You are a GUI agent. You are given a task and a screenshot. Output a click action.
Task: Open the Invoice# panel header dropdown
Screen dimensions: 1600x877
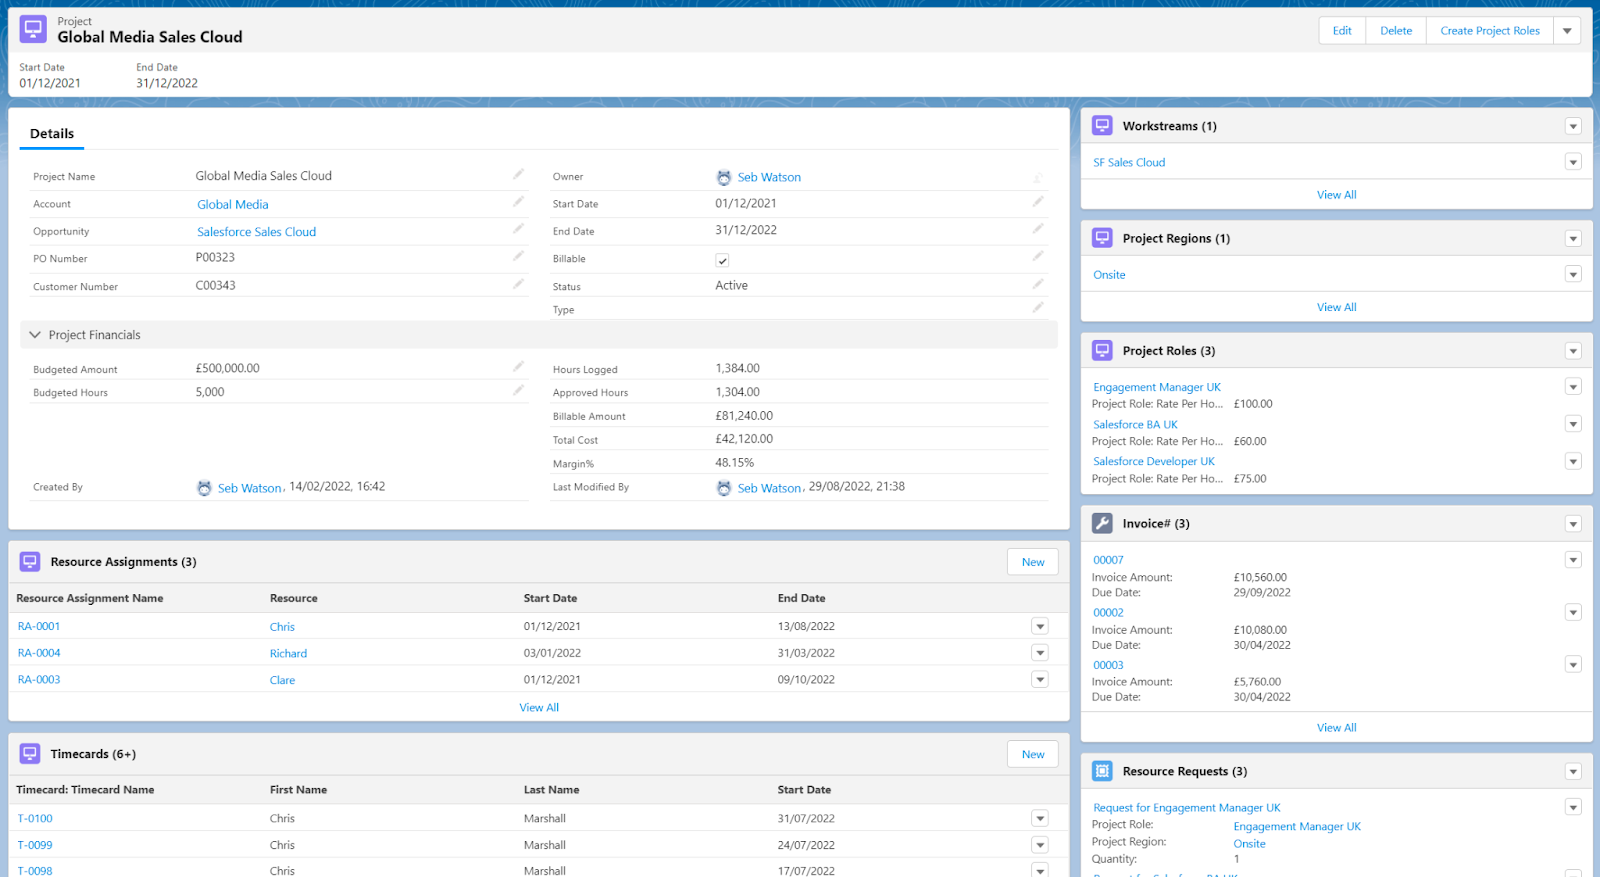point(1573,524)
